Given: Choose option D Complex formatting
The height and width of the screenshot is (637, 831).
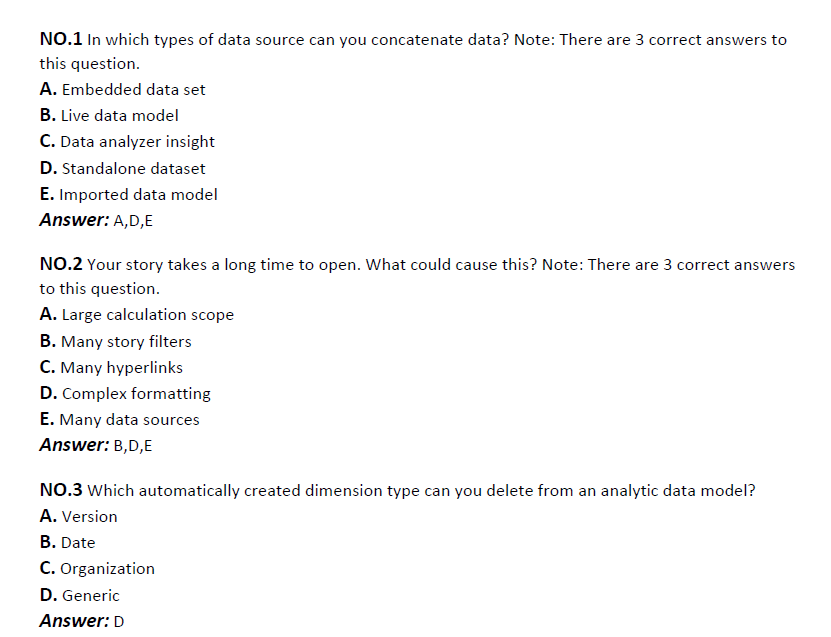Looking at the screenshot, I should (x=125, y=394).
